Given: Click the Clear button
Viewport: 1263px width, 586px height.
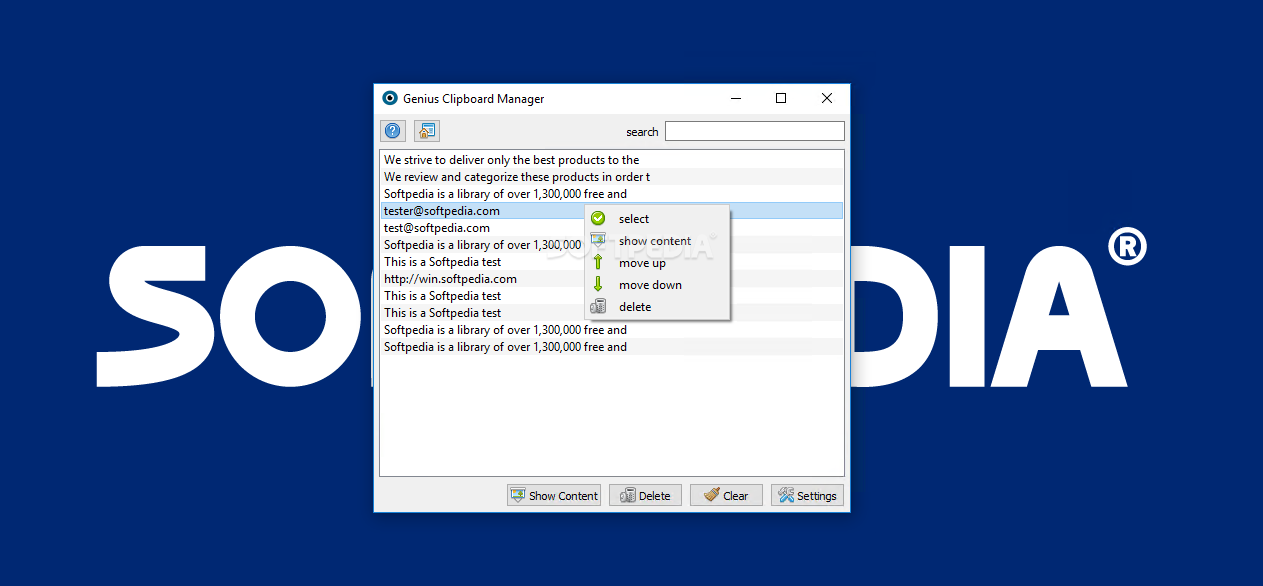Looking at the screenshot, I should (x=726, y=495).
